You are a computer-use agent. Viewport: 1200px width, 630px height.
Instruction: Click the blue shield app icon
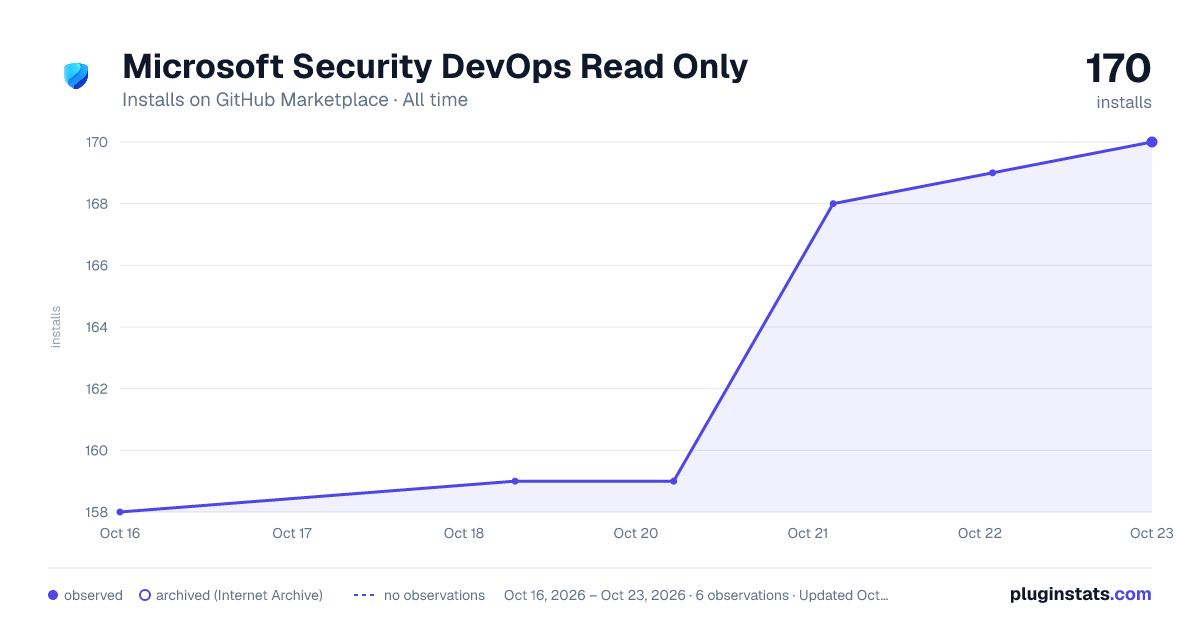point(76,75)
